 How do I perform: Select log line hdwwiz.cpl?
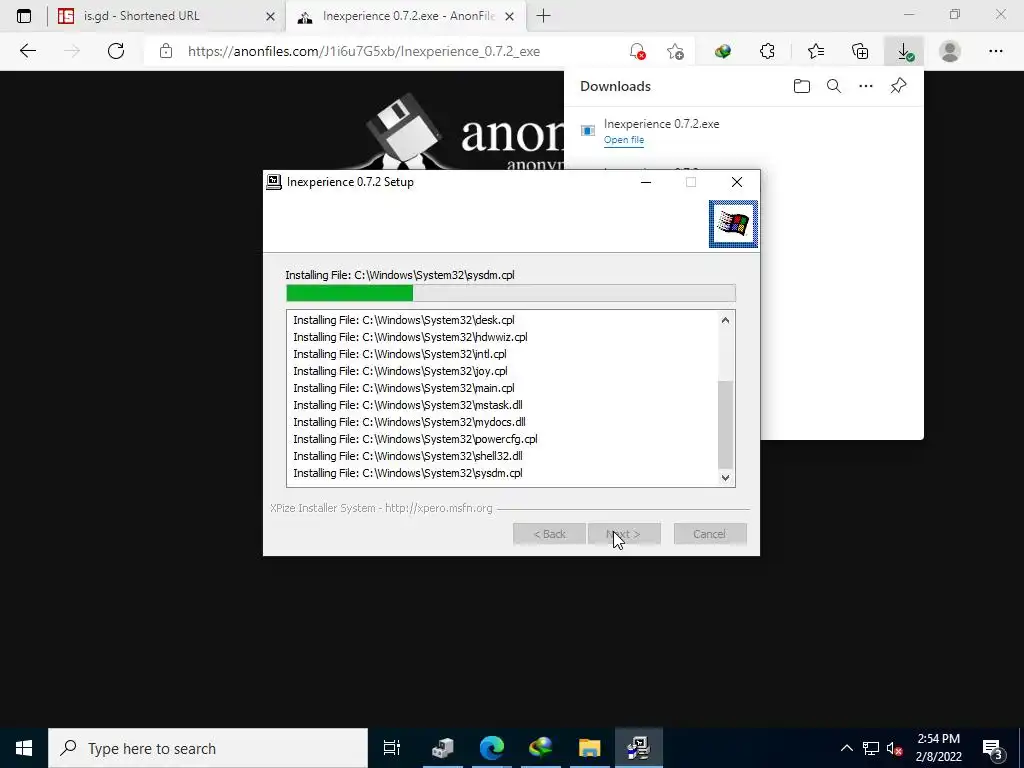click(x=410, y=337)
